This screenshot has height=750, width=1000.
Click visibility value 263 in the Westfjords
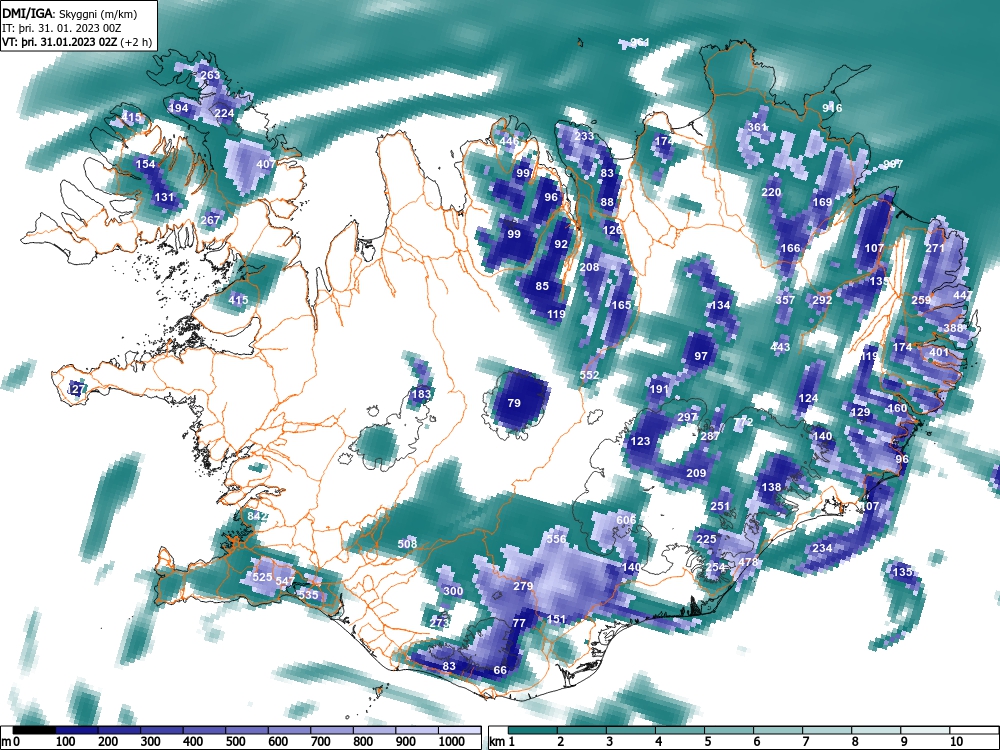point(210,75)
